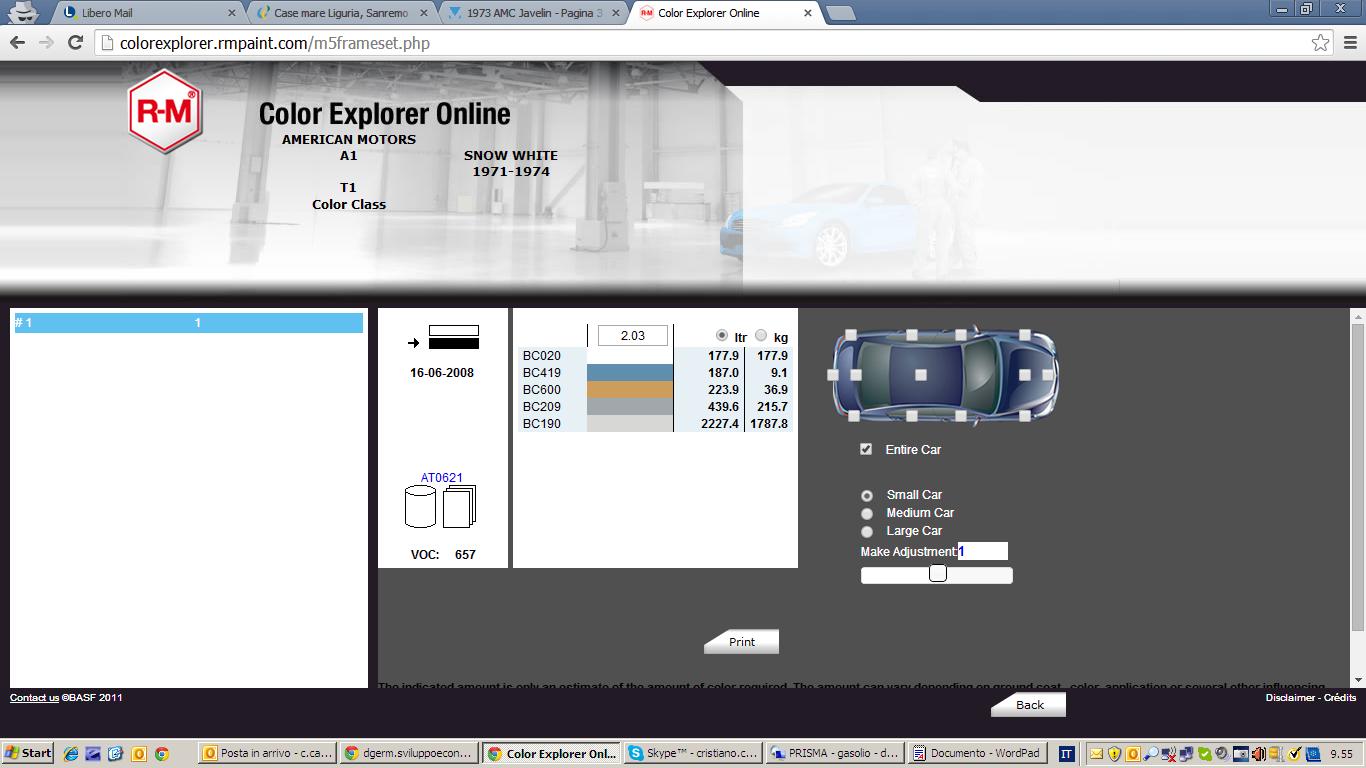The image size is (1366, 768).
Task: Toggle the roof checkbox on car diagram
Action: (921, 375)
